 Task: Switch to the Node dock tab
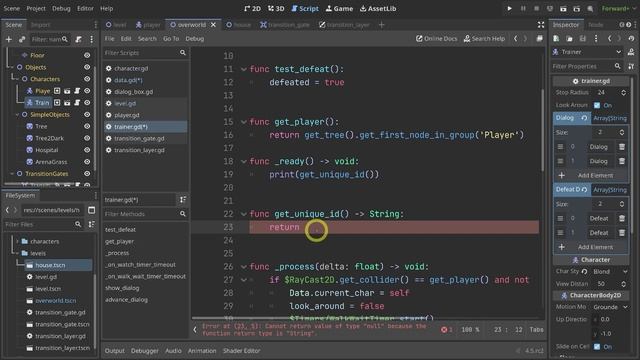[596, 25]
